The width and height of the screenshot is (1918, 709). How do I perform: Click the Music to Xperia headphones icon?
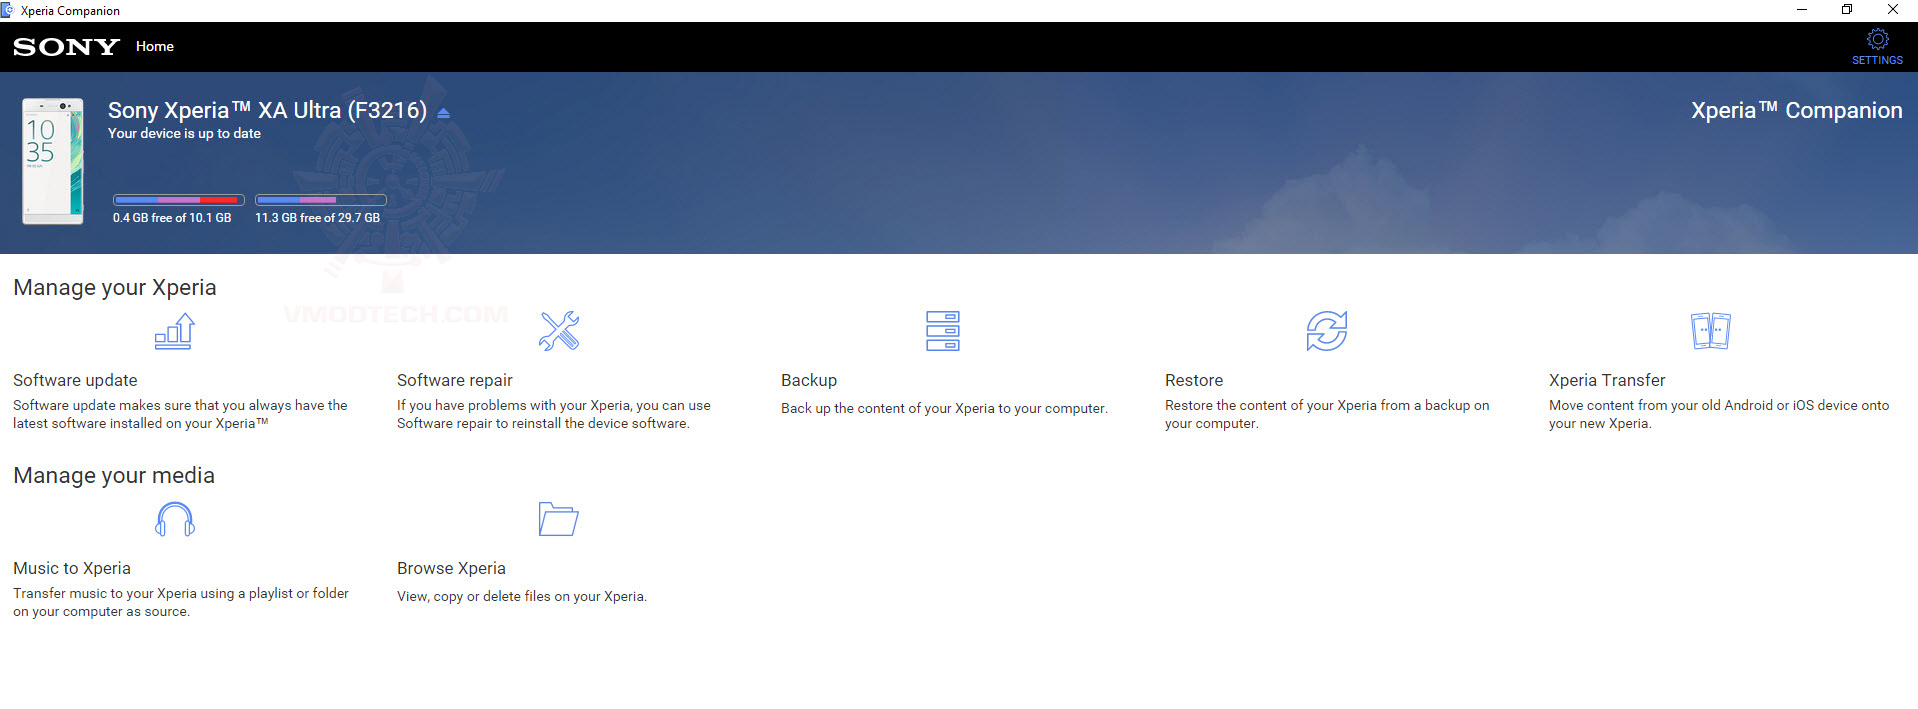coord(175,519)
